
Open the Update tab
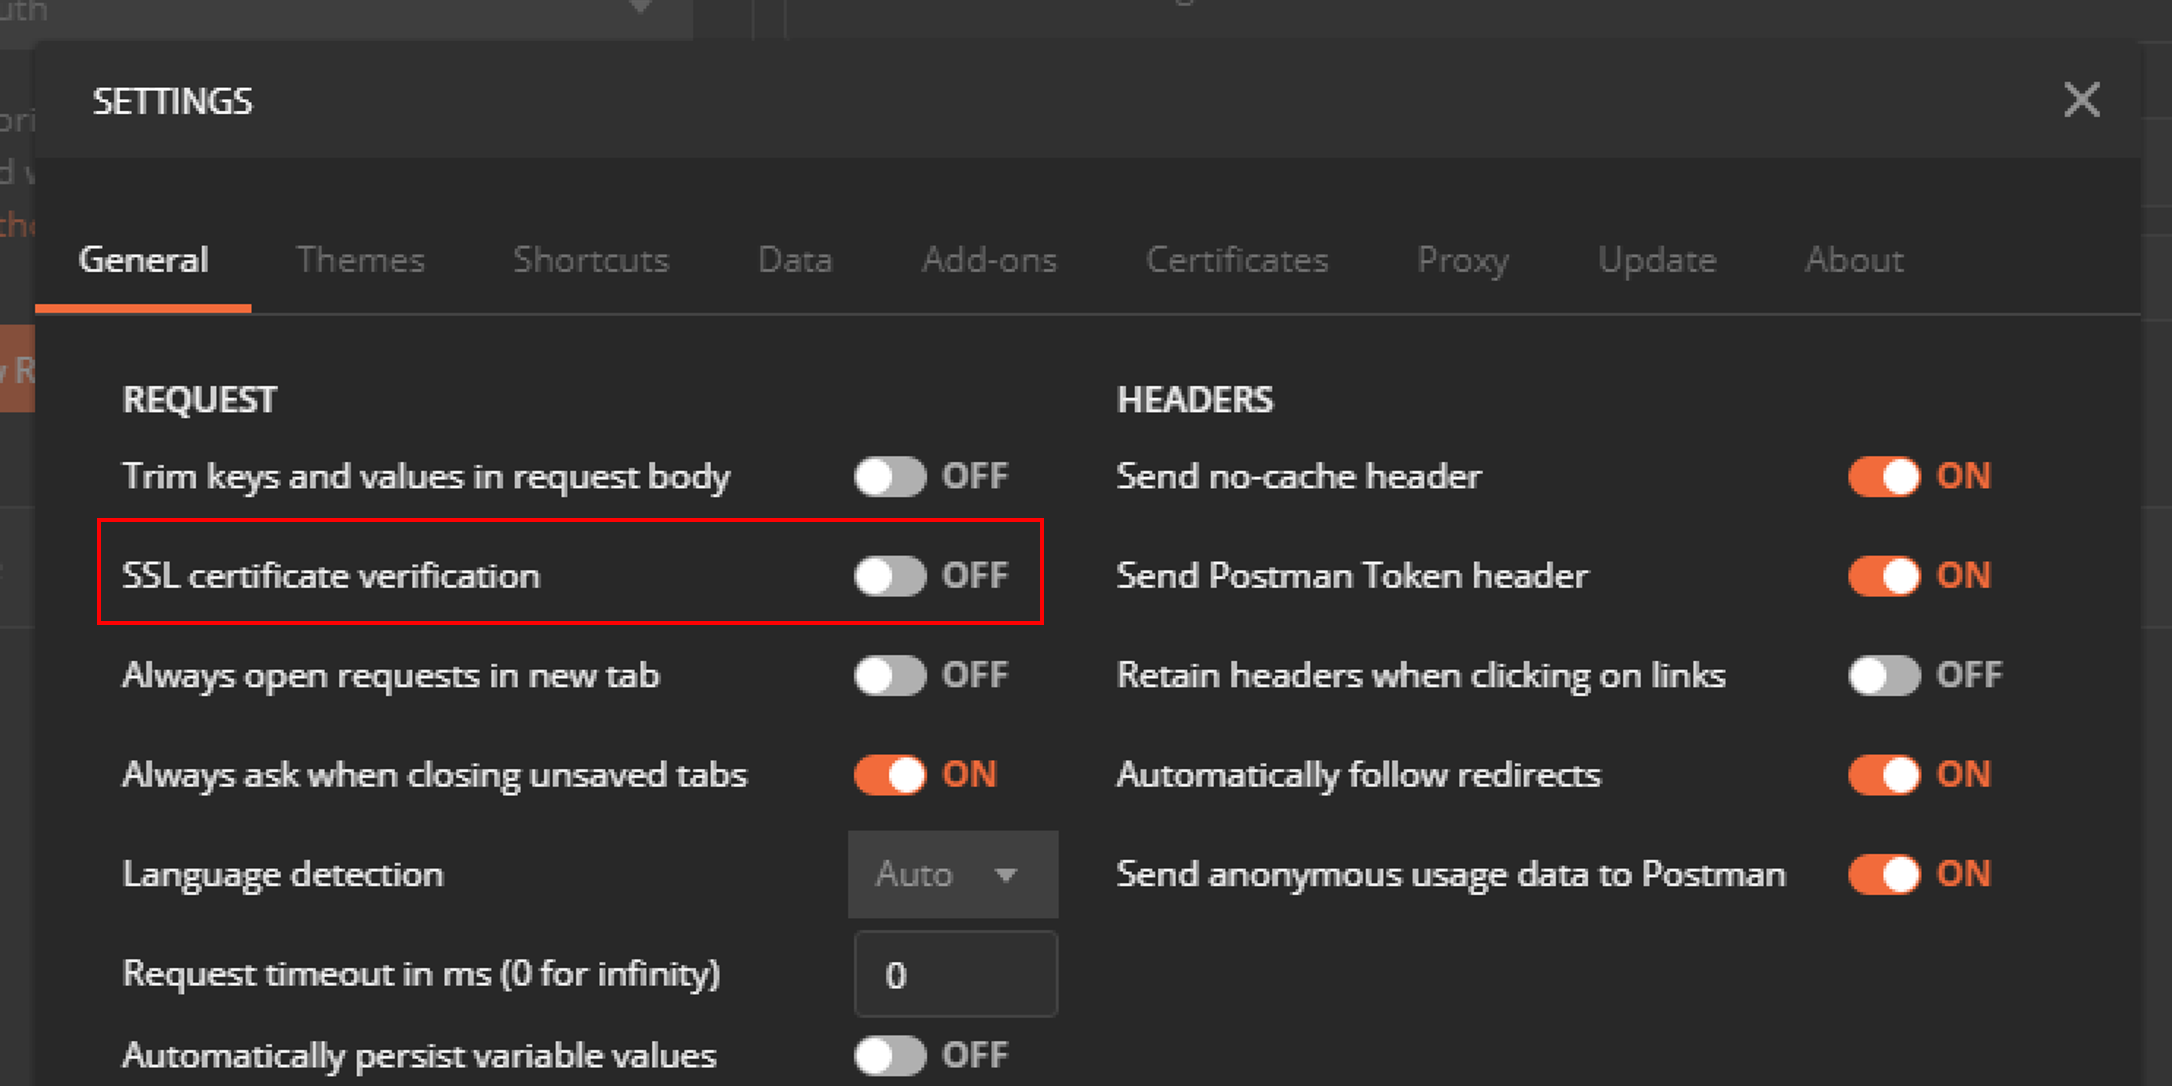click(1656, 260)
